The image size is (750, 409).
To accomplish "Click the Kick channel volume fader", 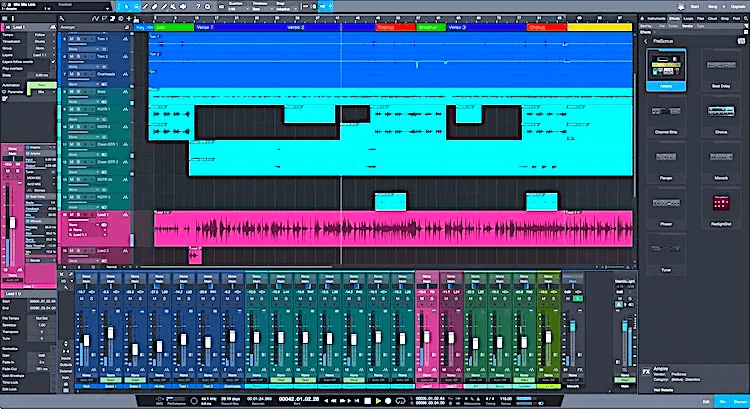I will pos(87,341).
